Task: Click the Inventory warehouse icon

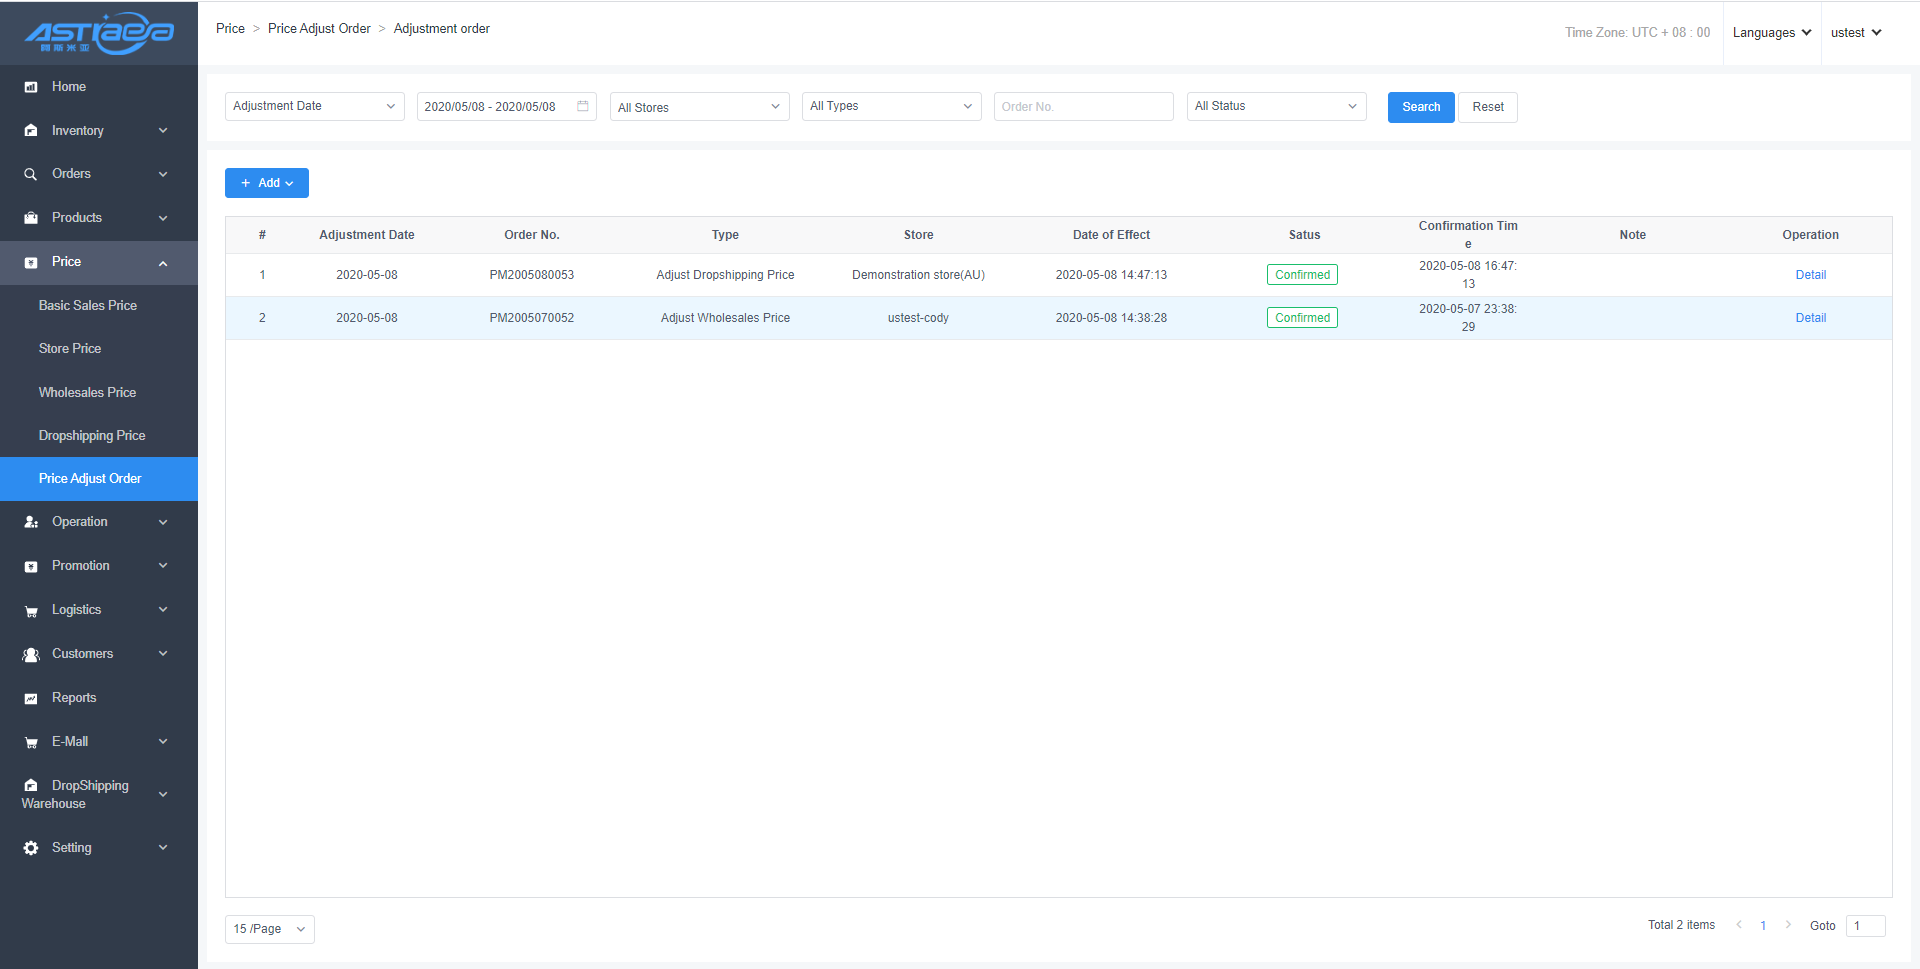Action: (31, 131)
